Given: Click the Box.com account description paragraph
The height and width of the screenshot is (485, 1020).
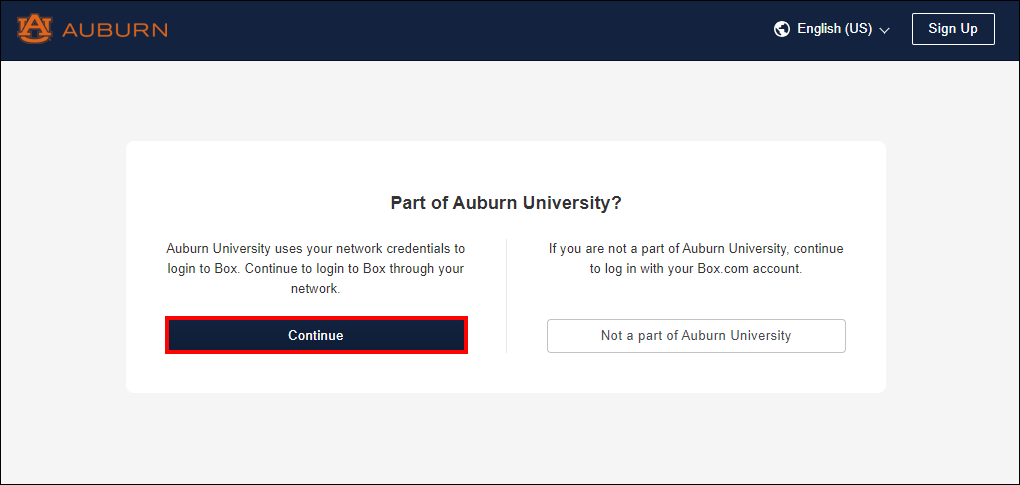Looking at the screenshot, I should pos(696,258).
